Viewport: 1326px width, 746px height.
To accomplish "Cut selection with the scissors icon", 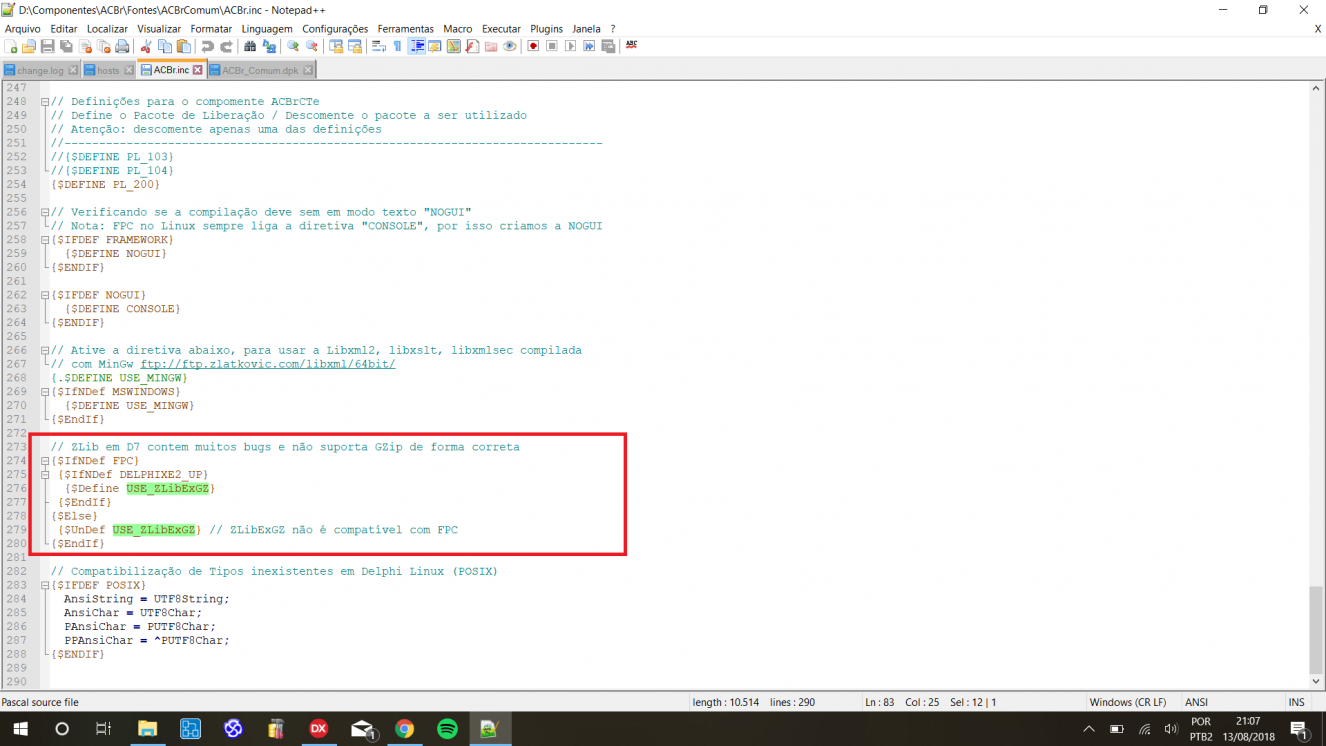I will pyautogui.click(x=146, y=46).
